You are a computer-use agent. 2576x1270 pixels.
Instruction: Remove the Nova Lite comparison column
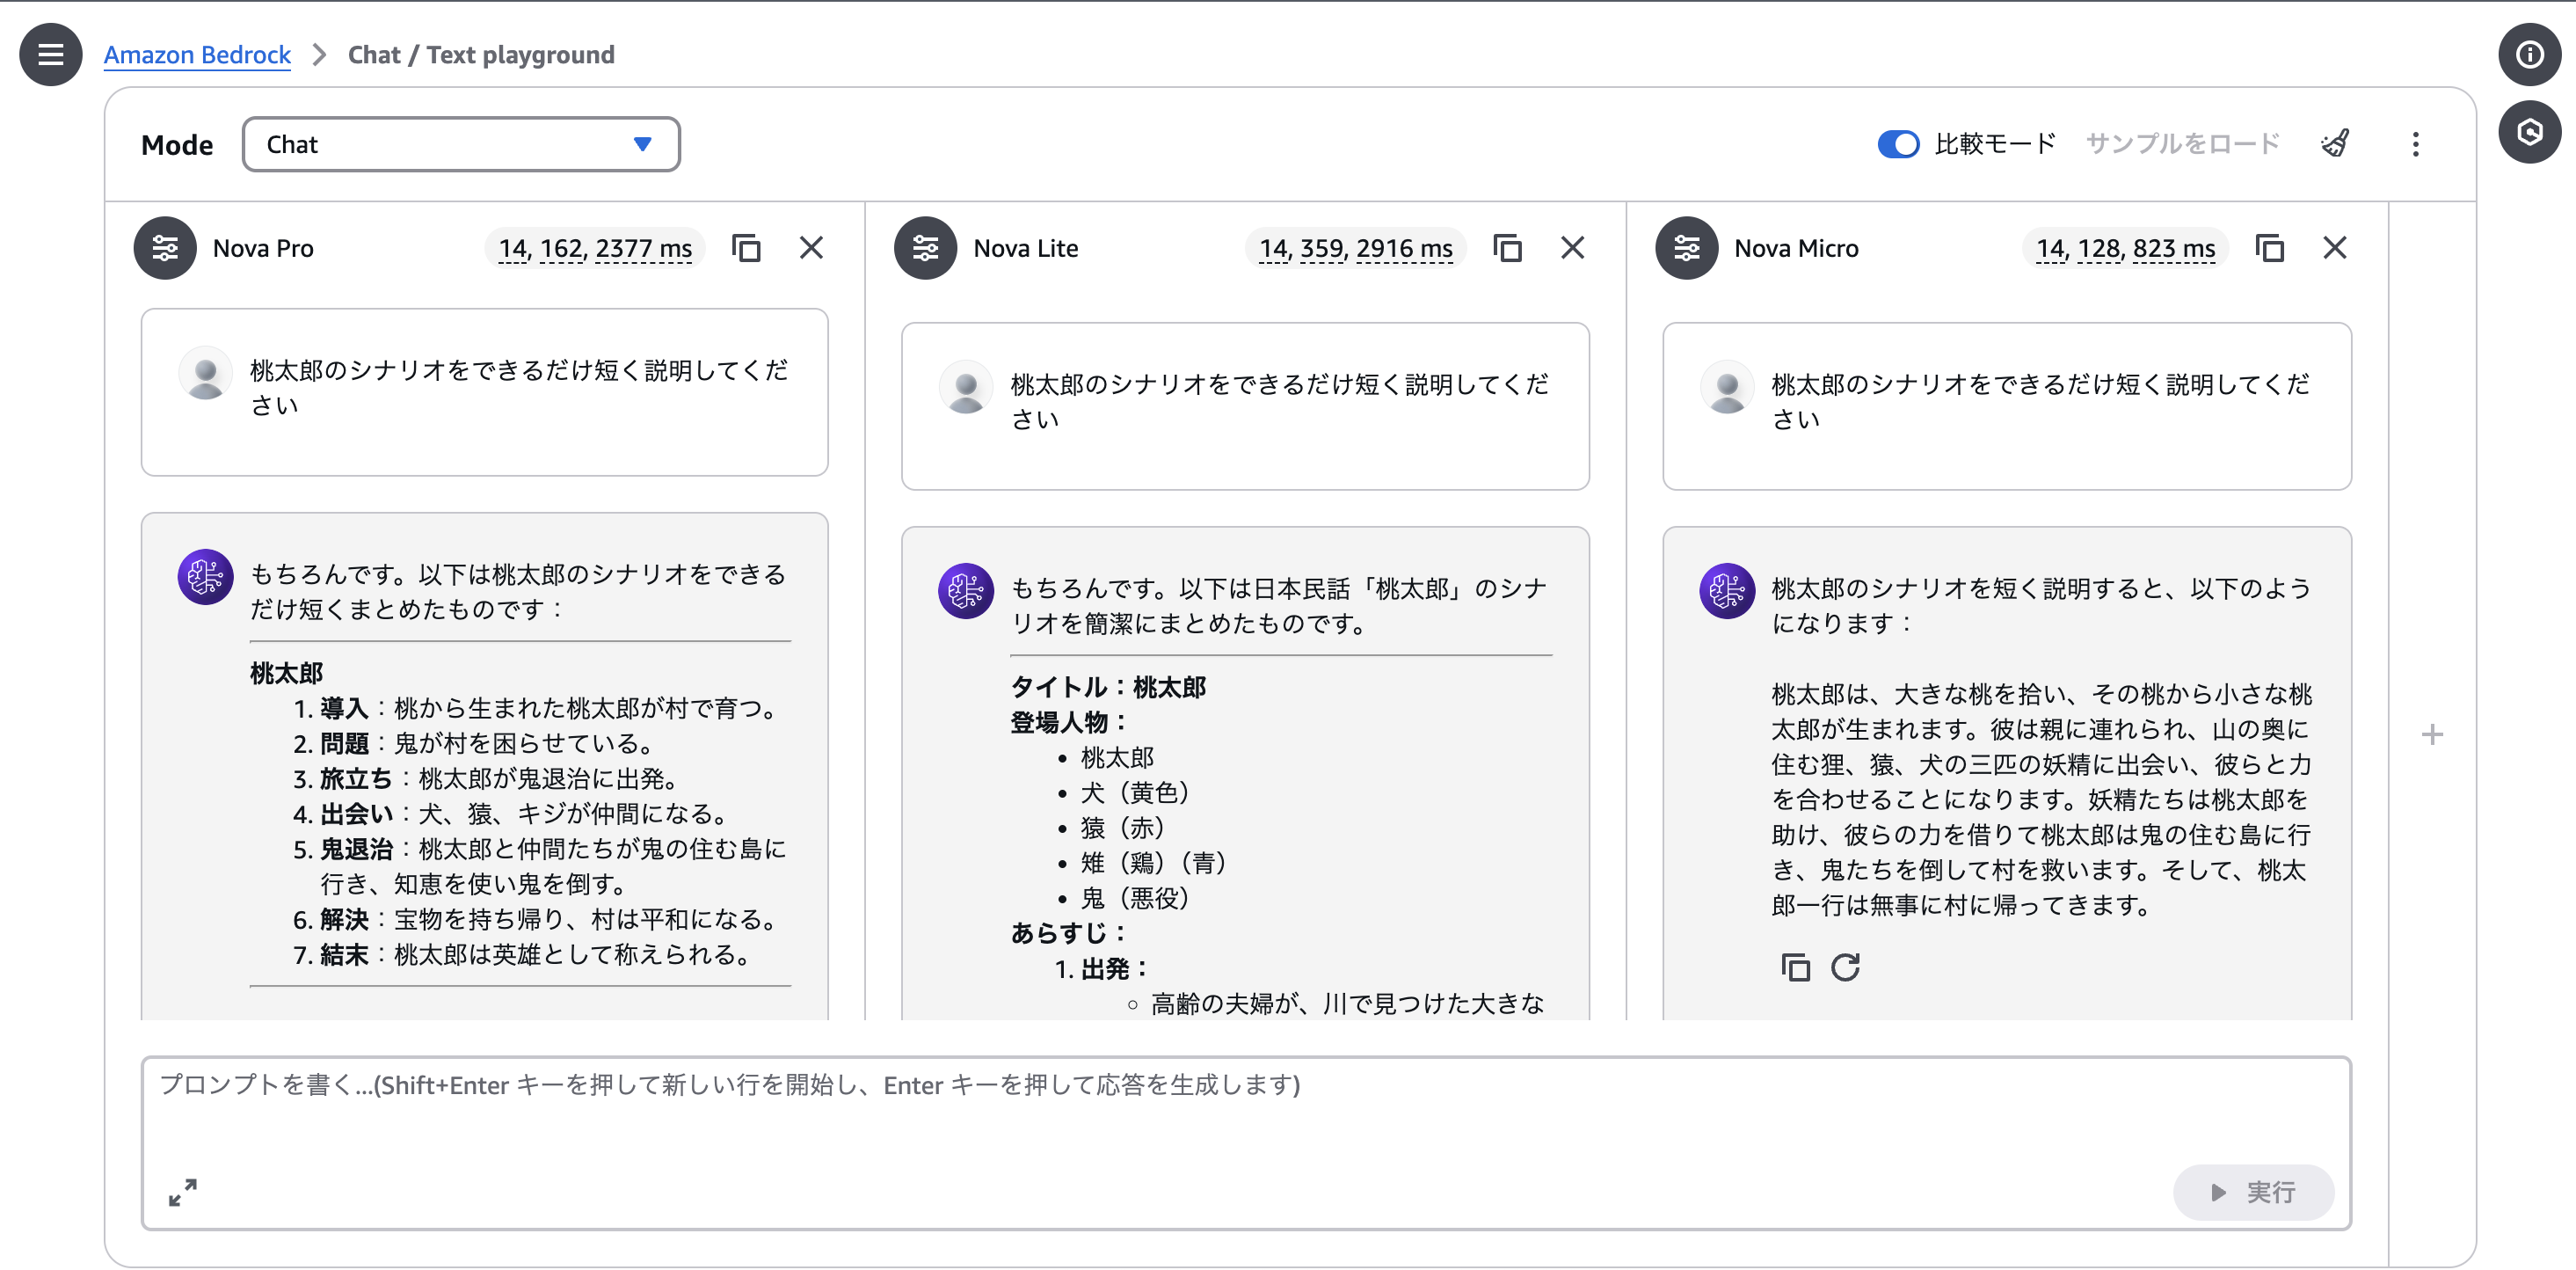click(x=1572, y=247)
